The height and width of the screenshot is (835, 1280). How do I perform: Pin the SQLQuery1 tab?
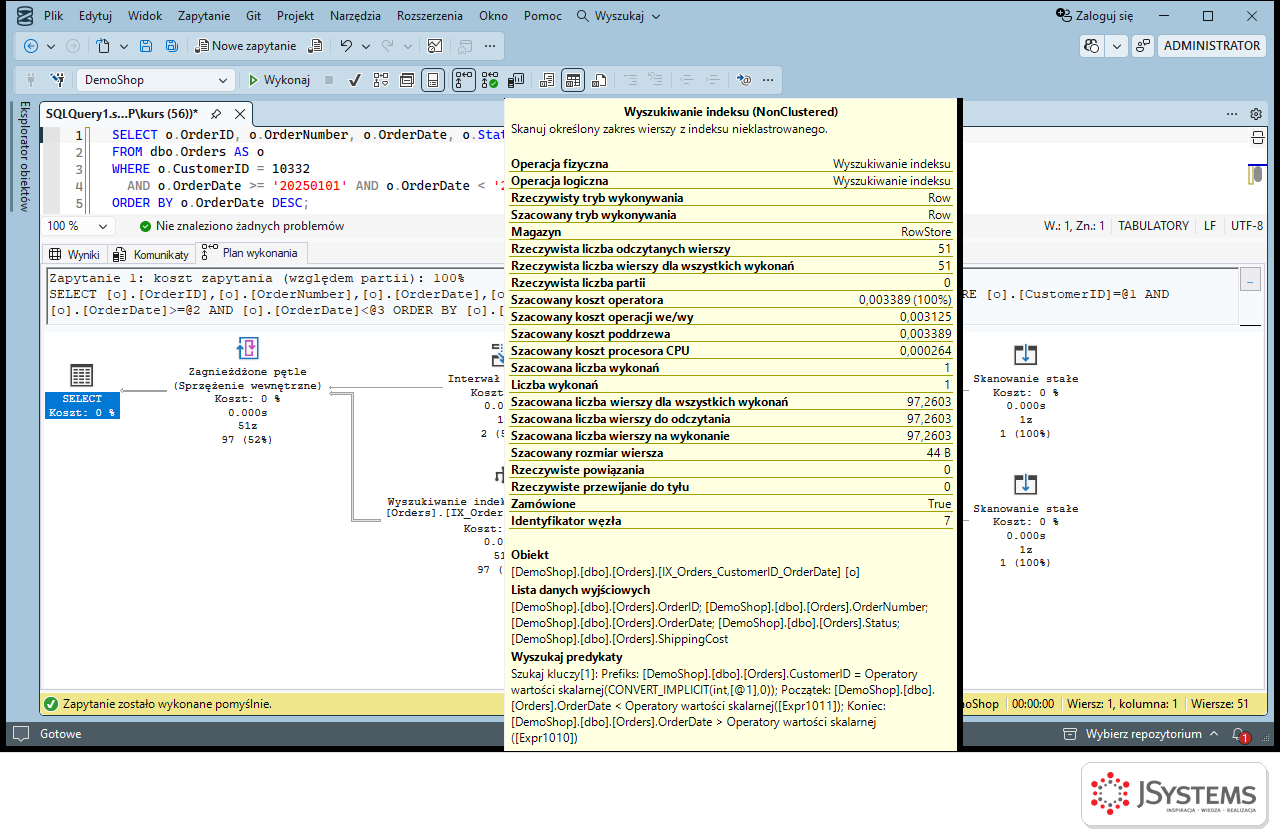(x=215, y=114)
